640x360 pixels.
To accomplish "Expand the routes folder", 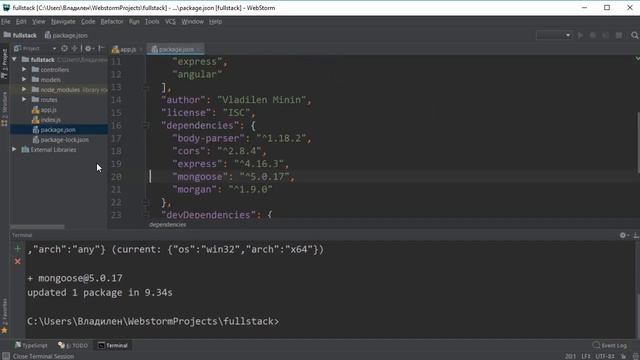I will (x=24, y=99).
